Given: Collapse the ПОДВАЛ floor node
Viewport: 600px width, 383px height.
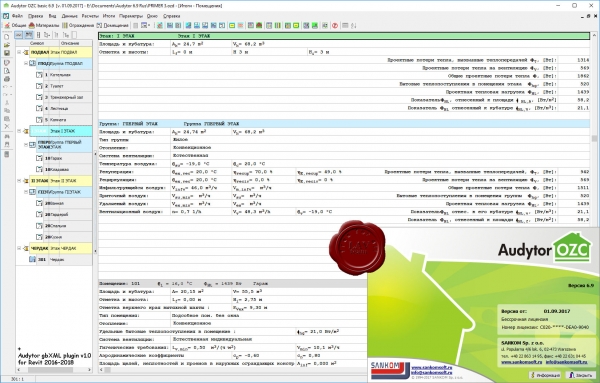Looking at the screenshot, I should [19, 52].
